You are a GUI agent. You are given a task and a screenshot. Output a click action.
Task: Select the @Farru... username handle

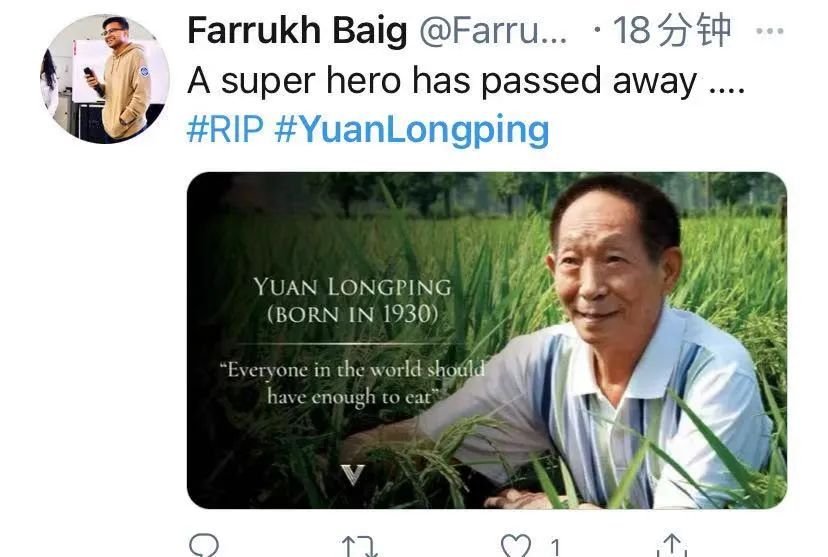click(493, 31)
